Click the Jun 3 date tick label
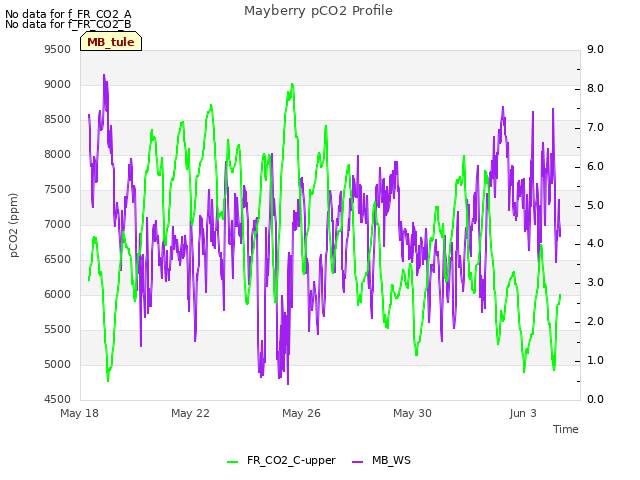This screenshot has height=480, width=640. (523, 413)
